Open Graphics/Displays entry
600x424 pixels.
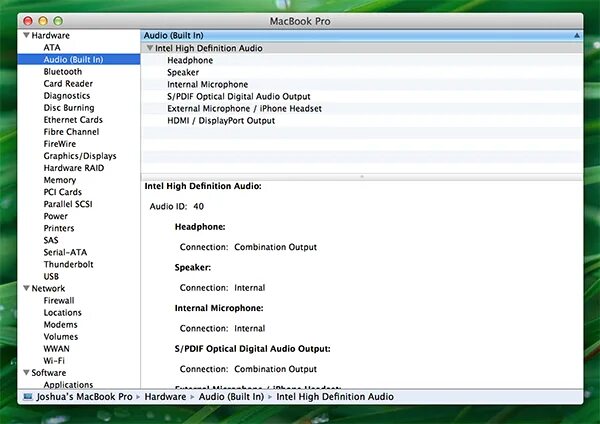[80, 156]
